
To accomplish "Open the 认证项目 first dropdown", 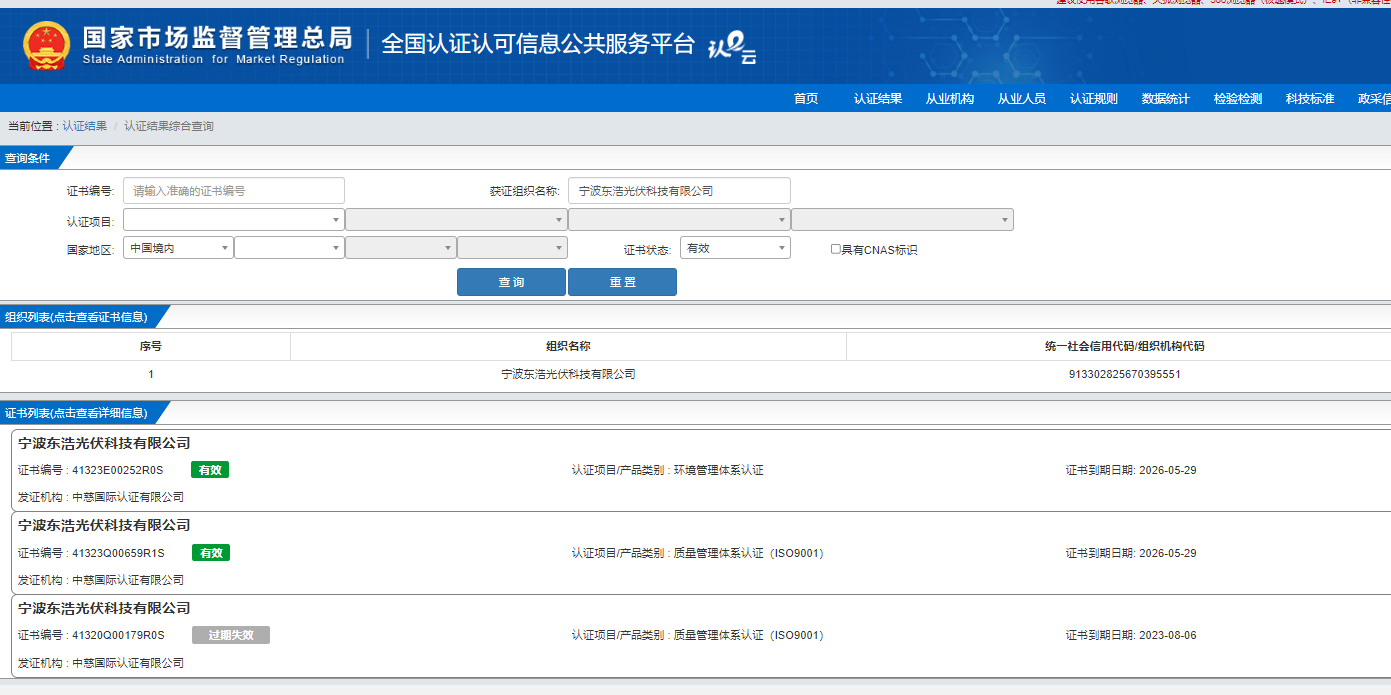I will pyautogui.click(x=233, y=220).
